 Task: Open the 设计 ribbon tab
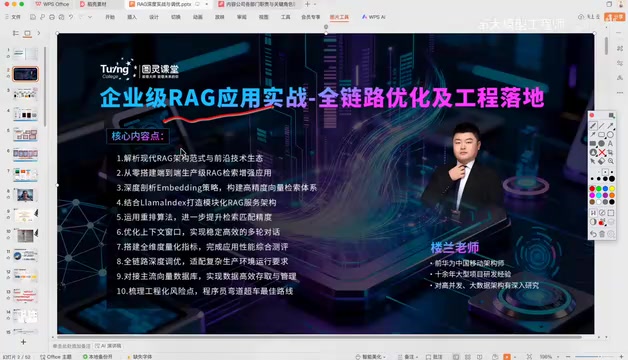(x=154, y=17)
